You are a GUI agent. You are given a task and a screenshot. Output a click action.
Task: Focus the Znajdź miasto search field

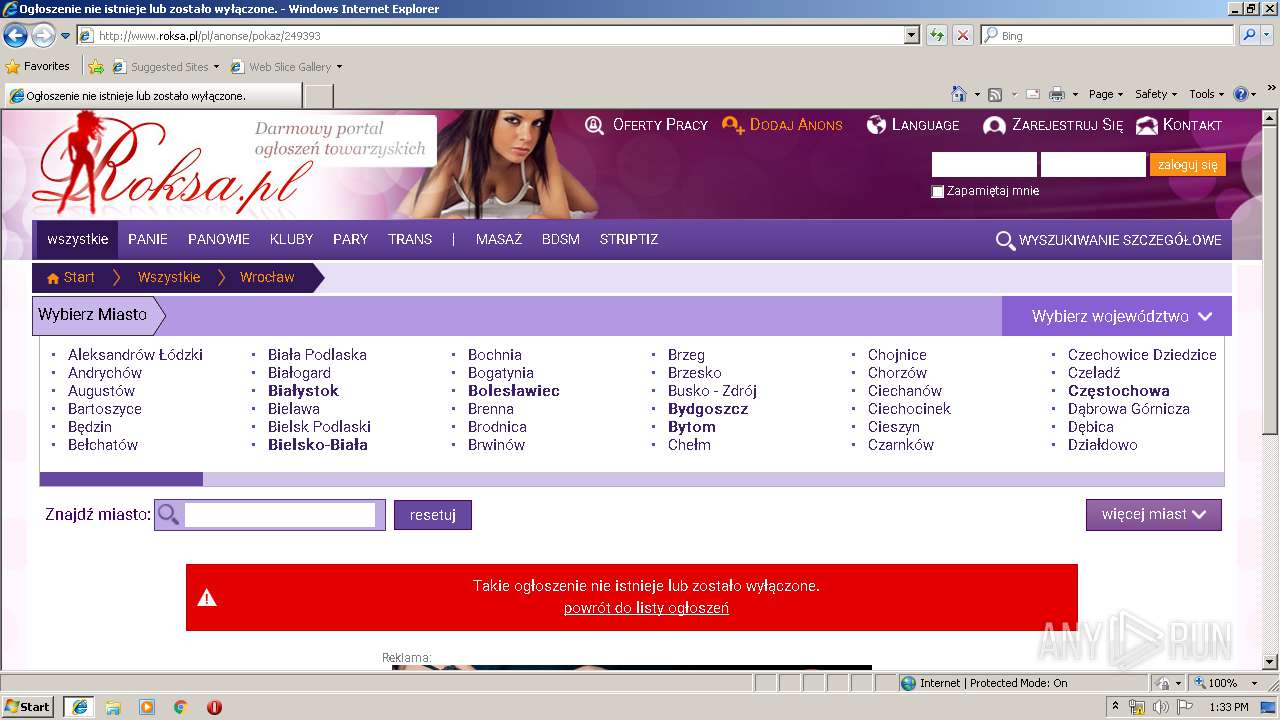point(280,515)
